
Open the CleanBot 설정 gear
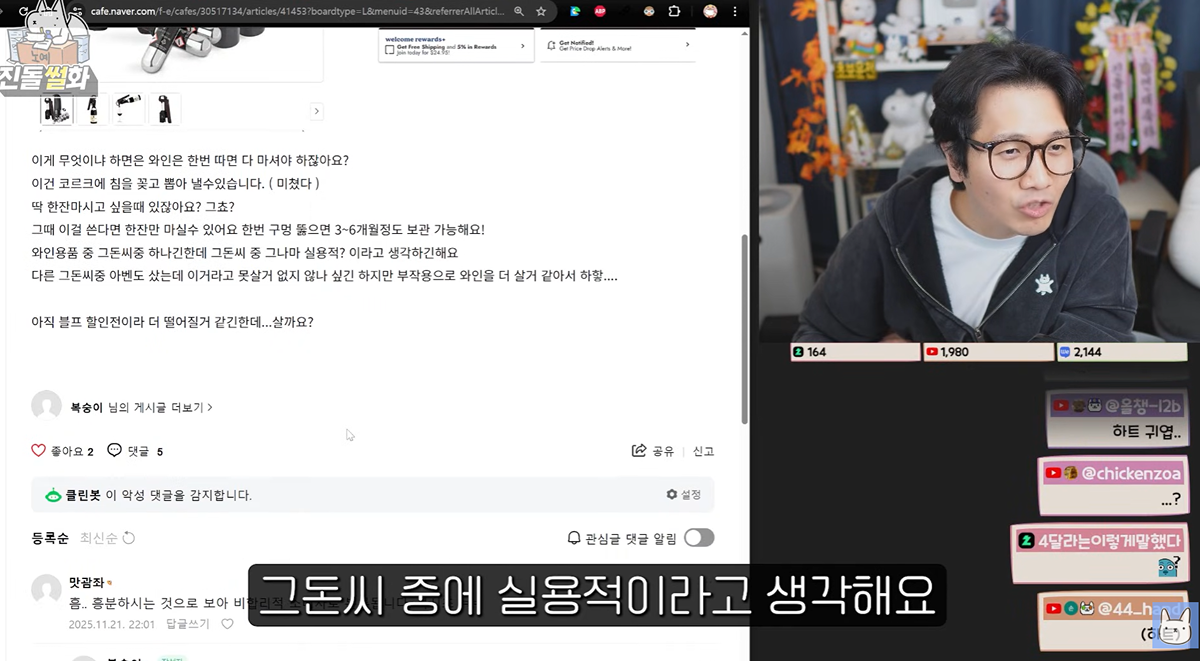tap(672, 495)
